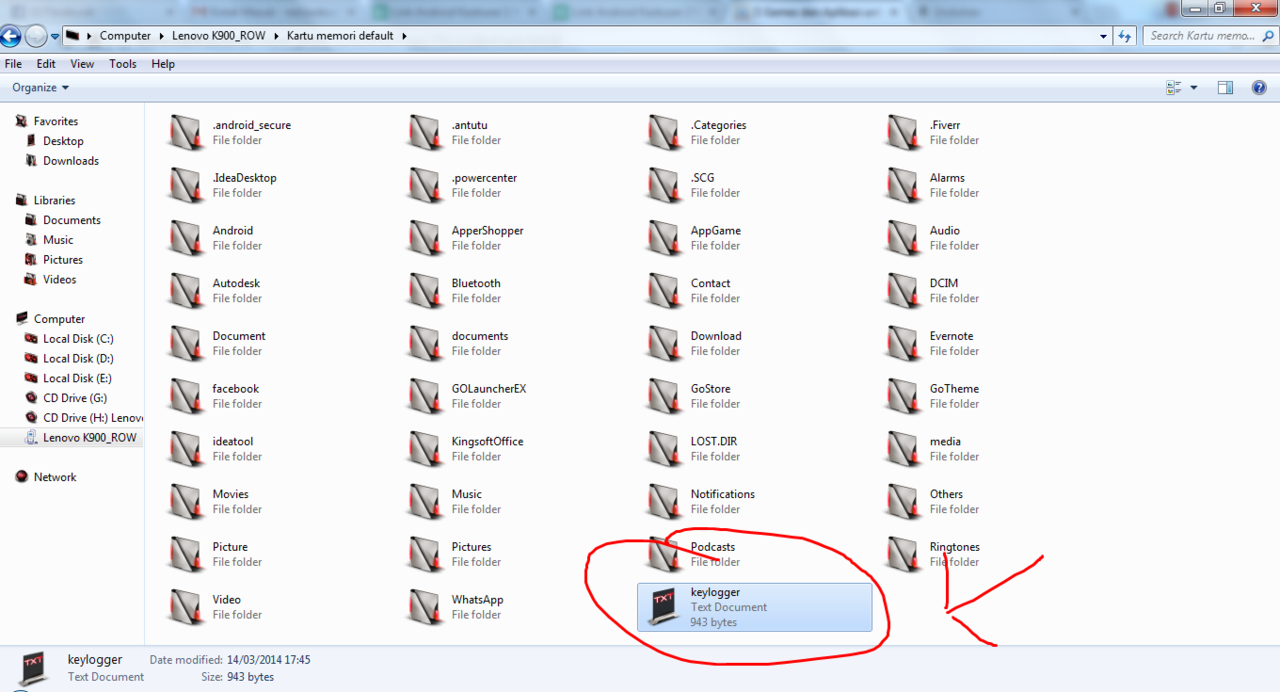
Task: Select the WhatsApp folder icon
Action: click(x=425, y=607)
